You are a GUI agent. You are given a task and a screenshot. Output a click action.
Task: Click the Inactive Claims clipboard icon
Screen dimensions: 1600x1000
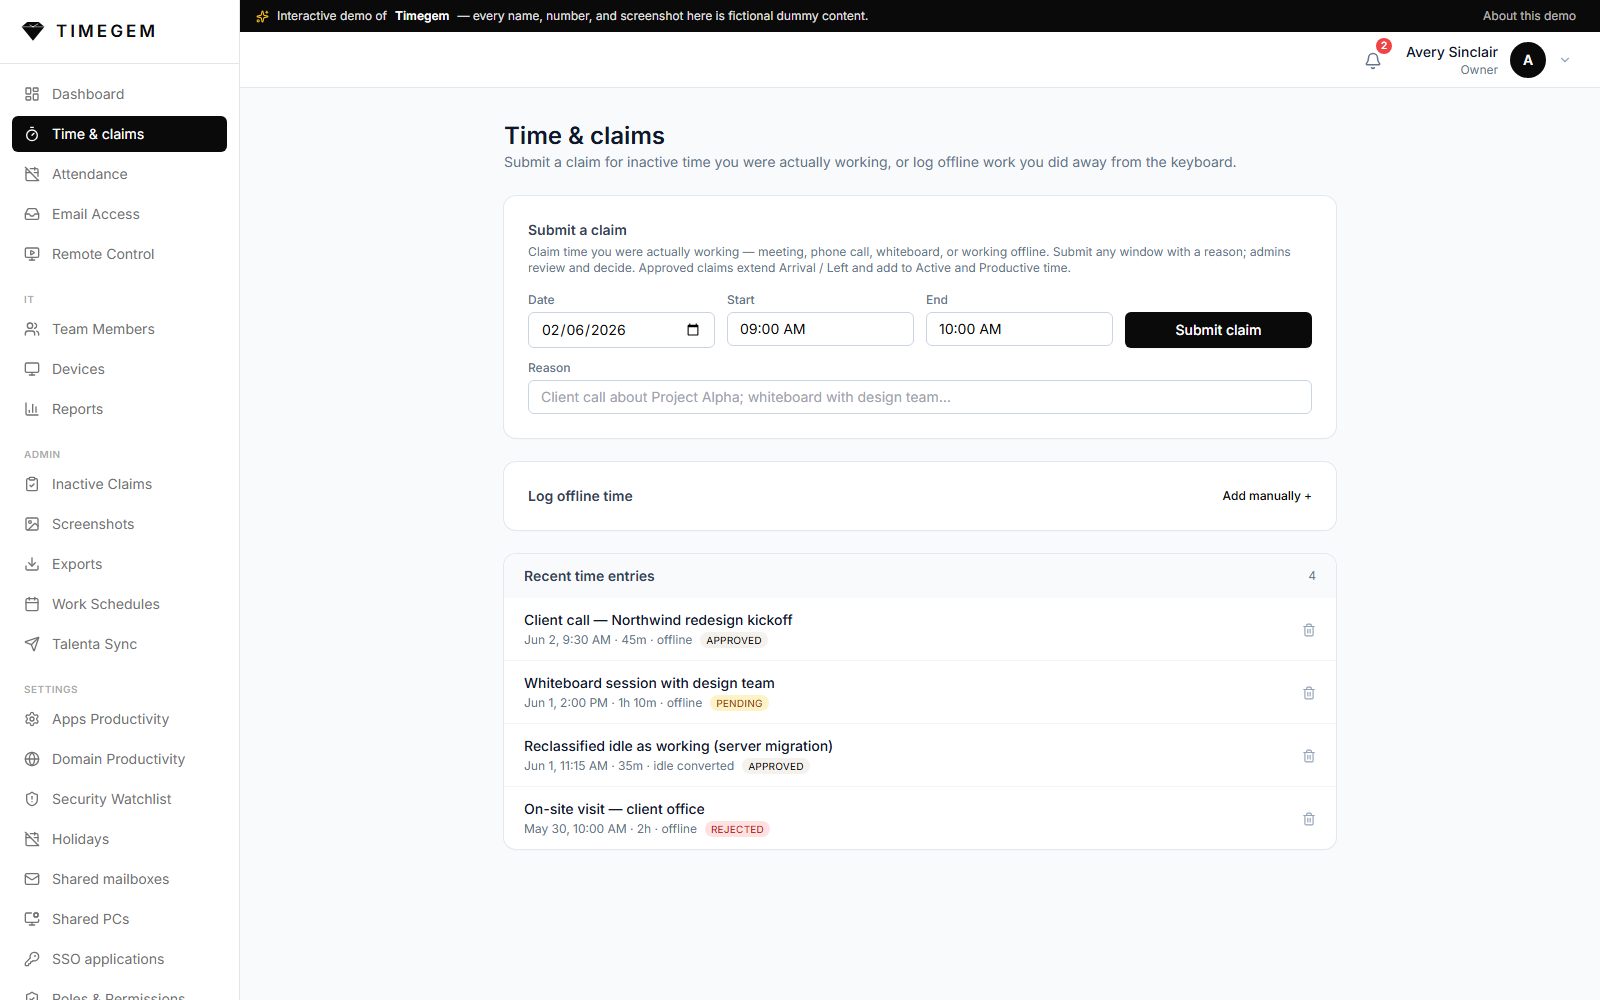(32, 484)
